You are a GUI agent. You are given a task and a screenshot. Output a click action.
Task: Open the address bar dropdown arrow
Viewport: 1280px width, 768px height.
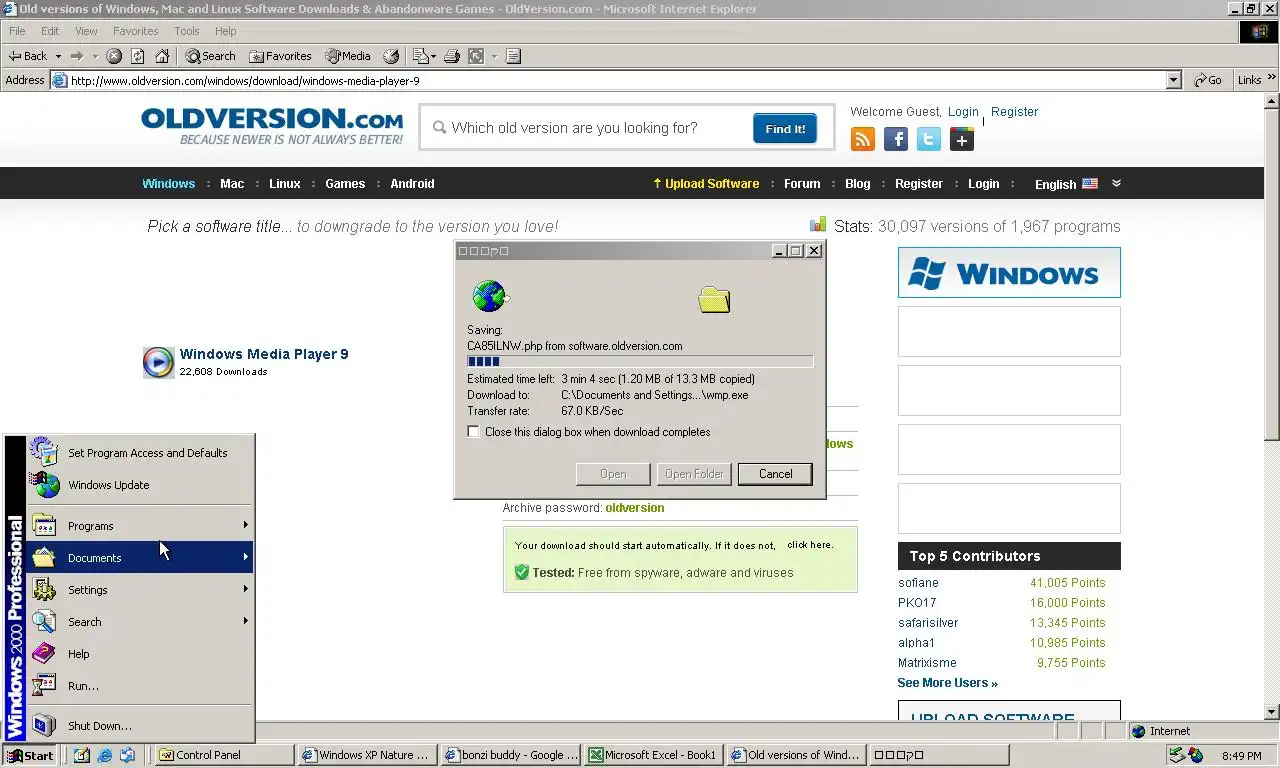point(1174,80)
